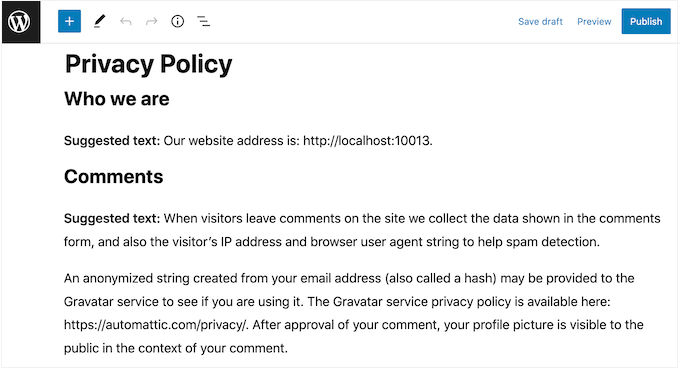
Task: Select the Comments heading block
Action: coord(114,177)
